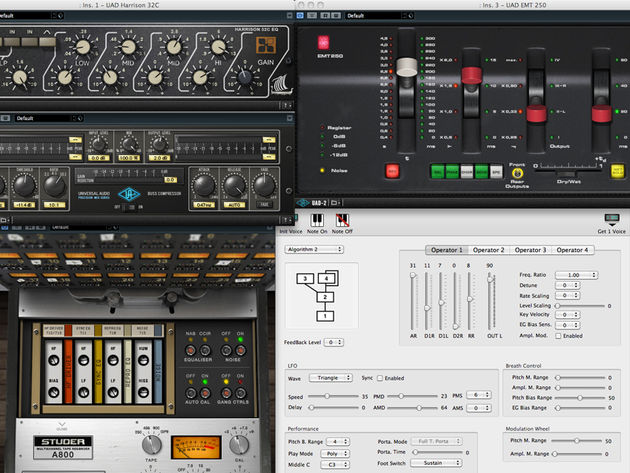Set Auto Cal to OFF on Studer
This screenshot has width=630, height=473.
190,392
